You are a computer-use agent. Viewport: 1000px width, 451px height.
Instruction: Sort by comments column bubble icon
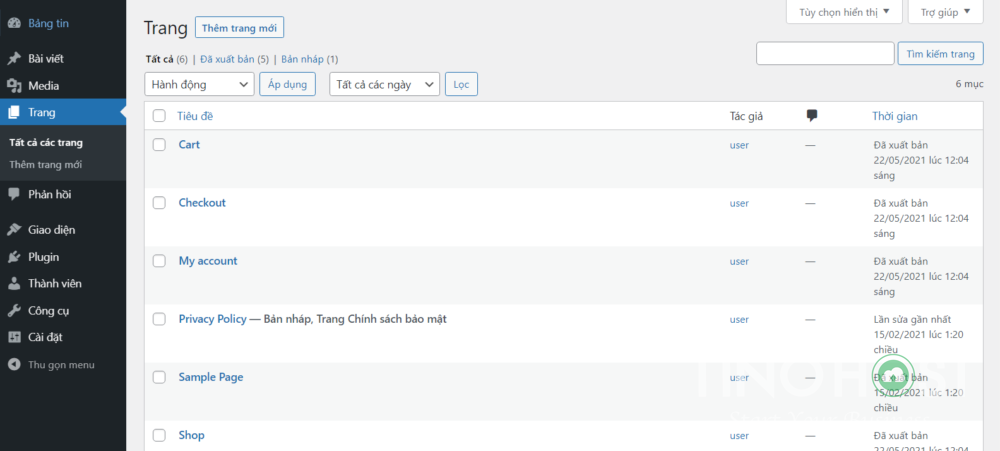[x=812, y=115]
